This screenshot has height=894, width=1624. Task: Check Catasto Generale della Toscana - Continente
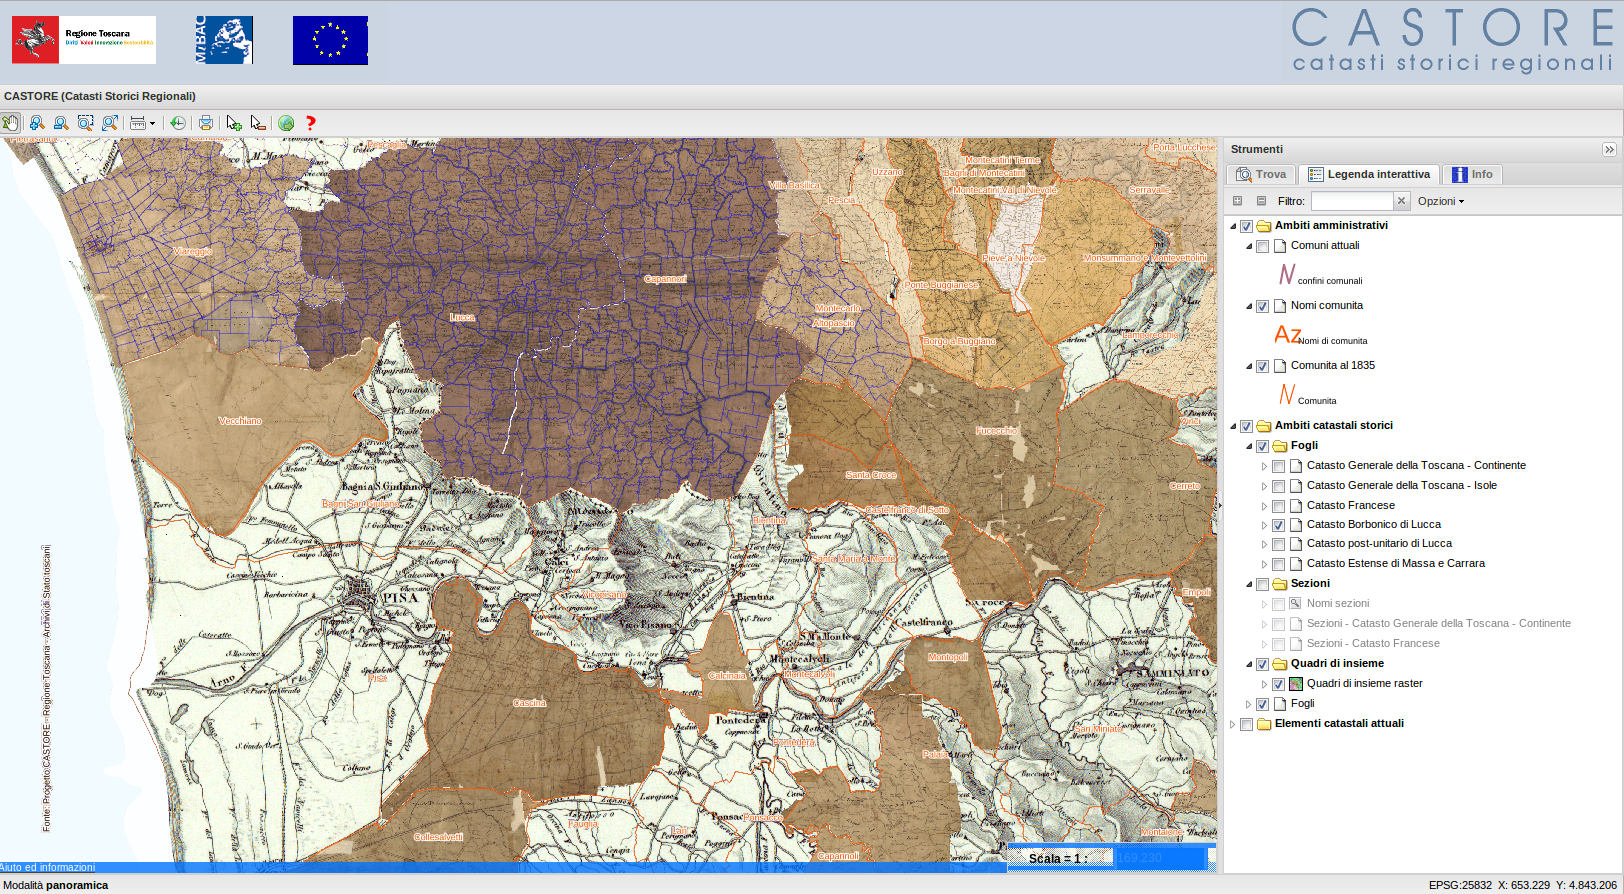pyautogui.click(x=1279, y=466)
